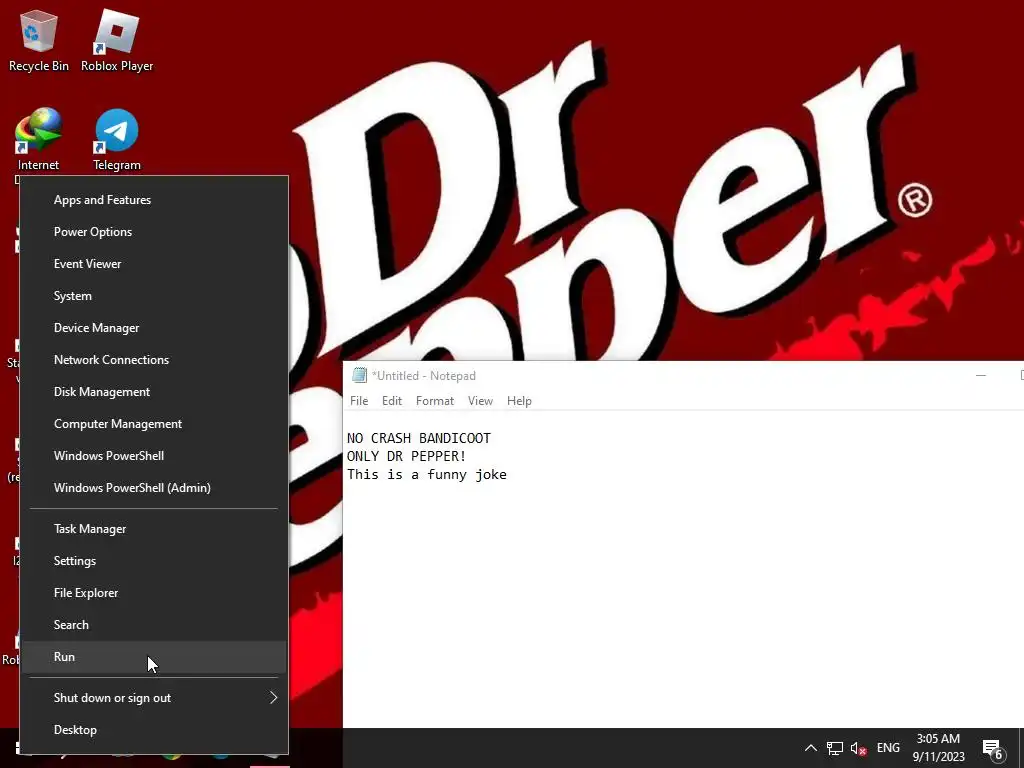Choose Search in the context menu

154,625
